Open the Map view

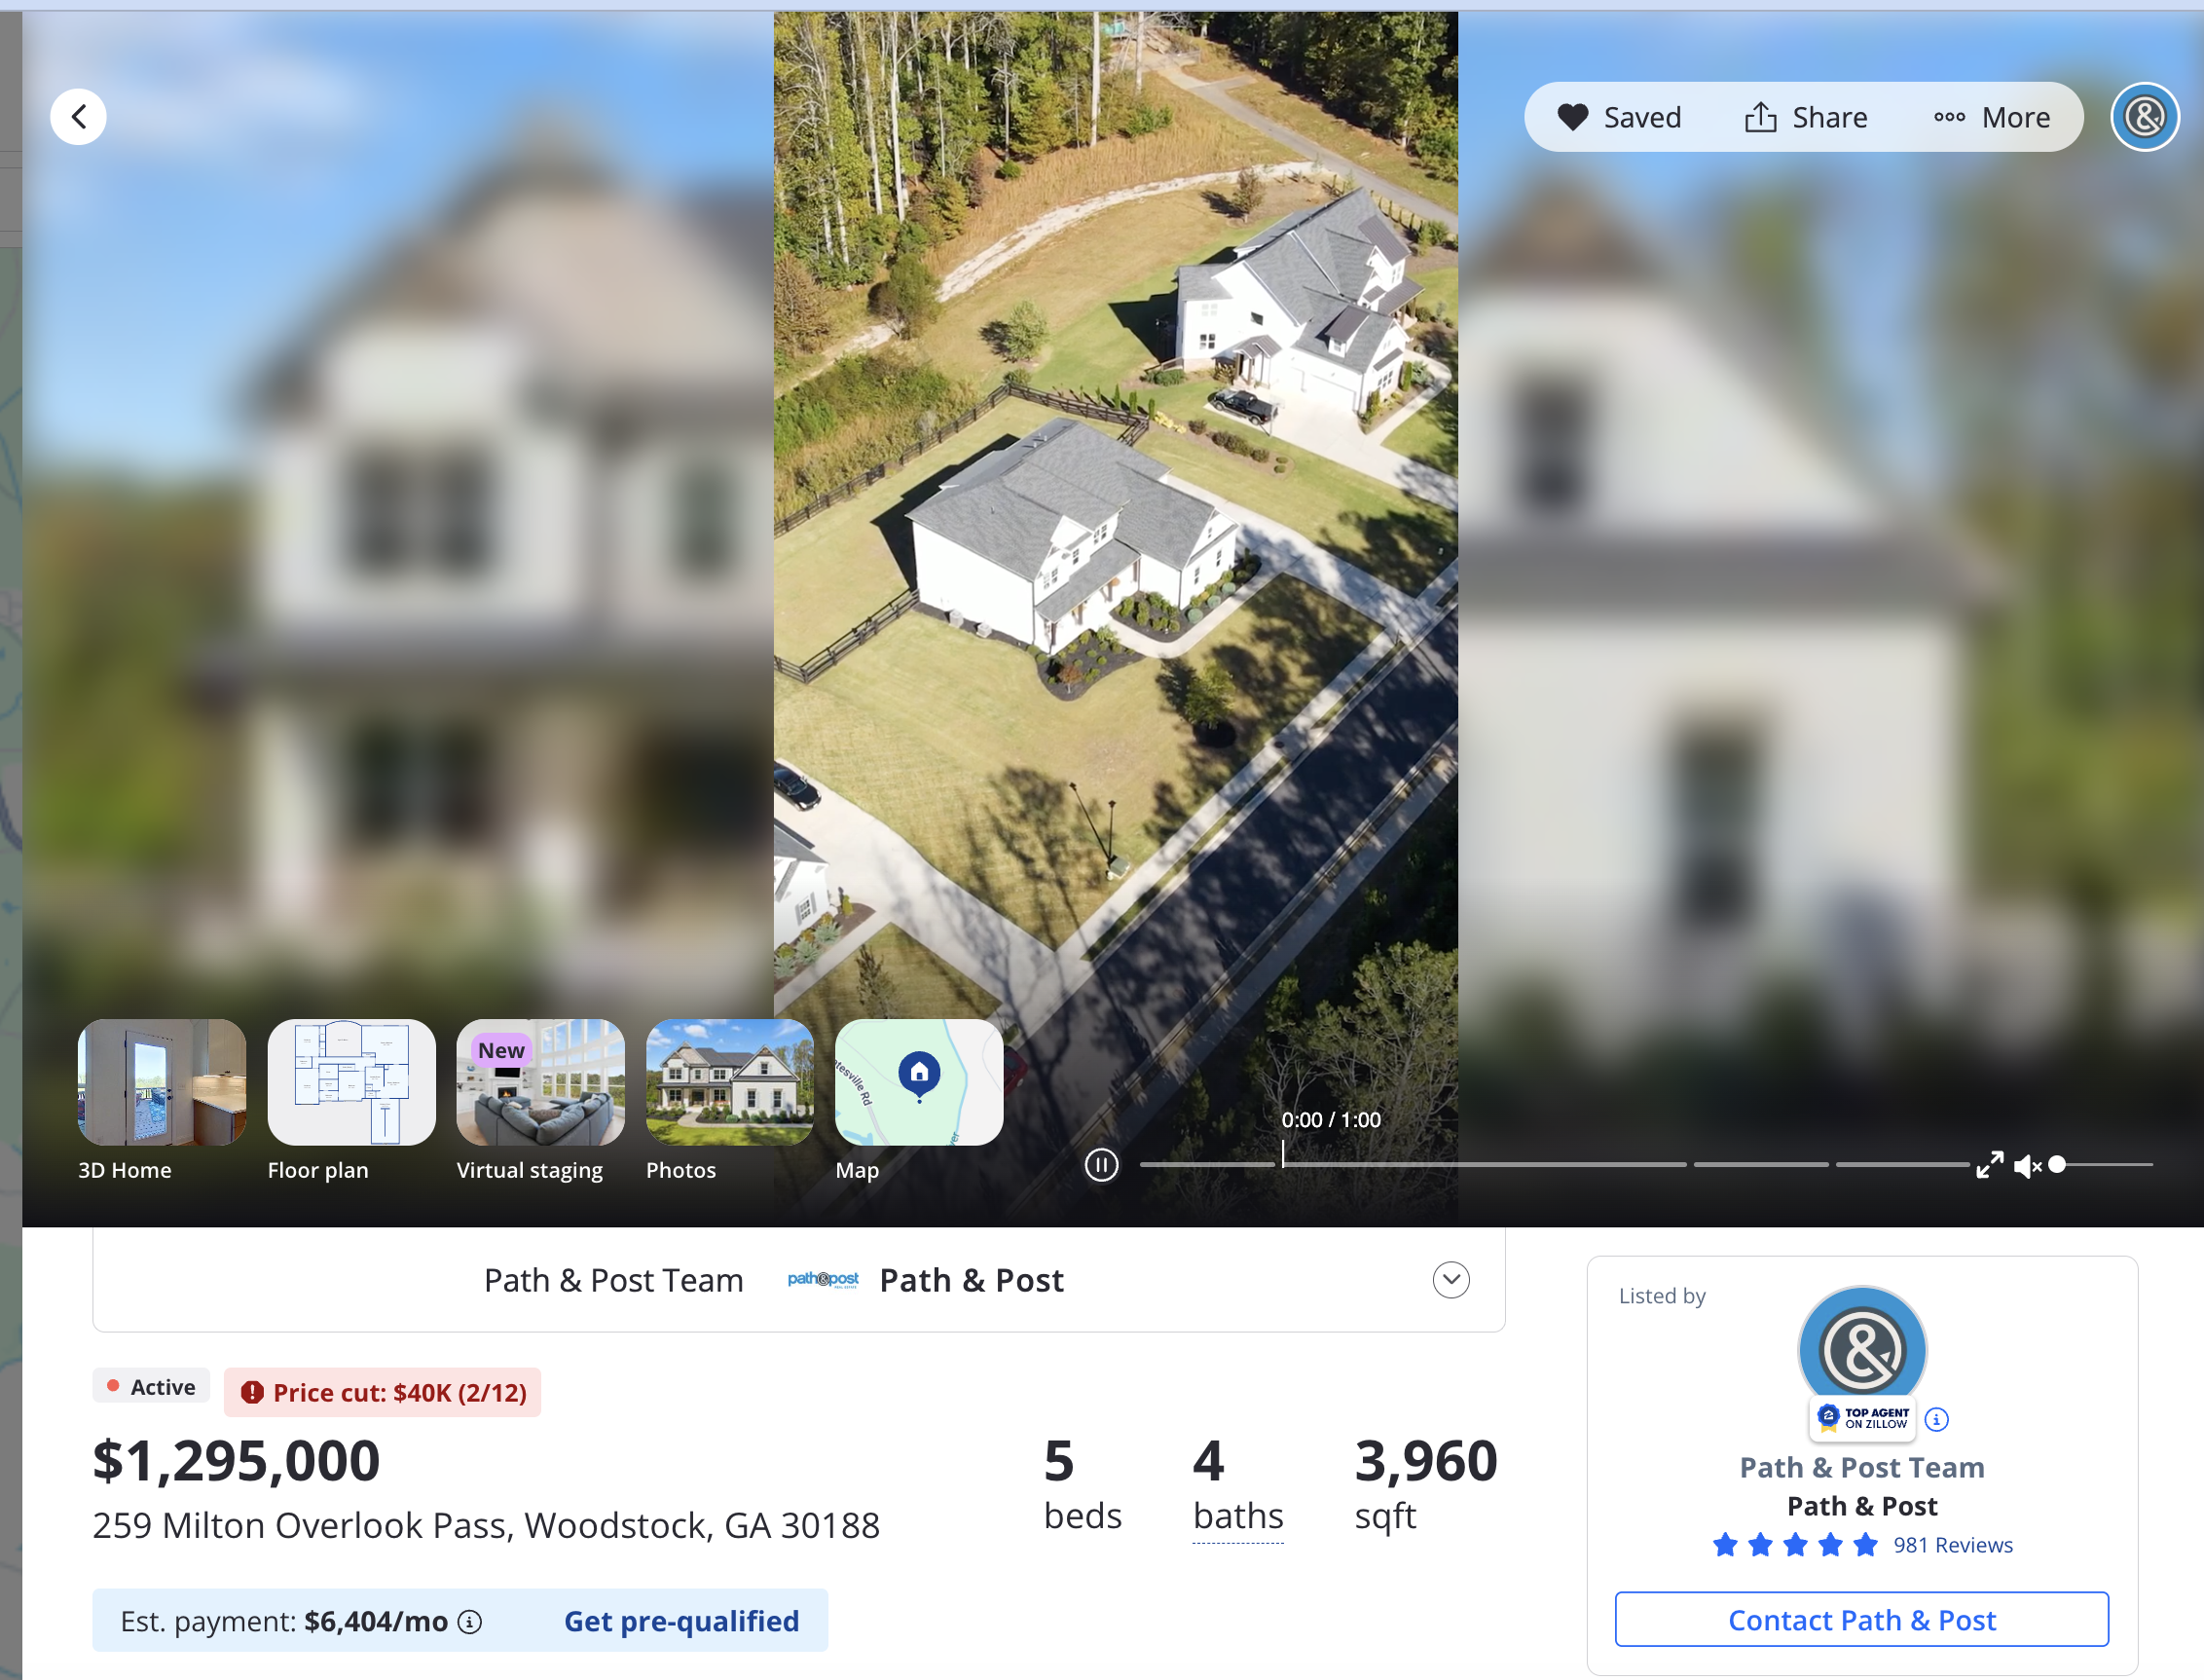919,1100
